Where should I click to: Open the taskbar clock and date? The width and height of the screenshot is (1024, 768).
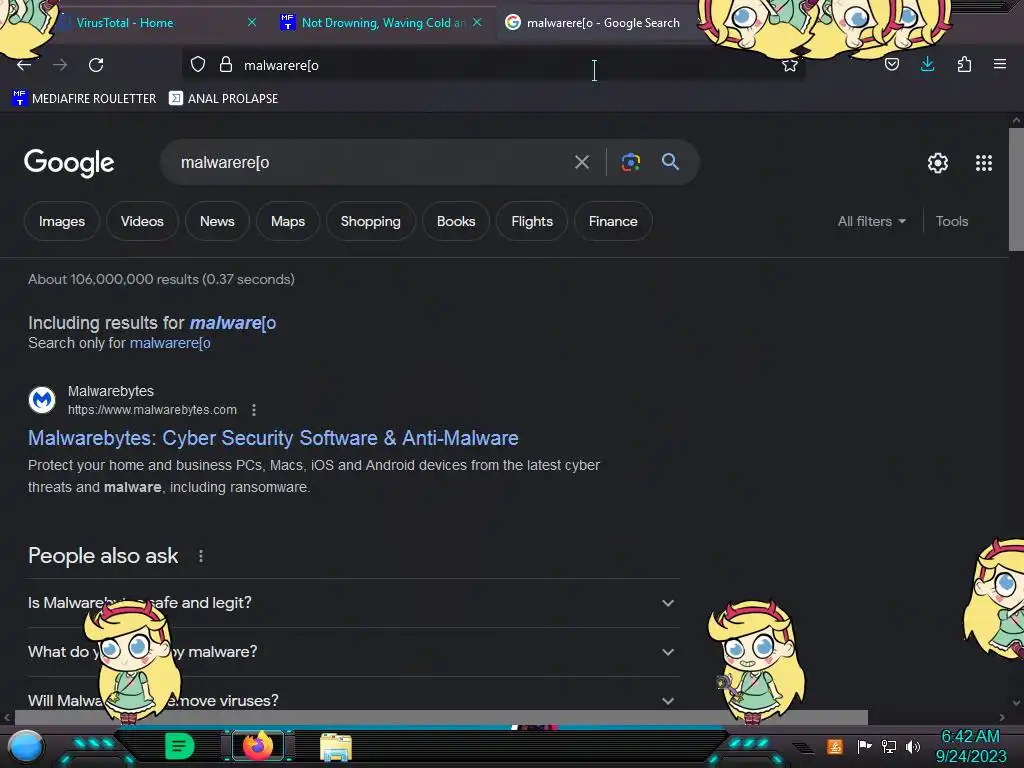tap(970, 746)
